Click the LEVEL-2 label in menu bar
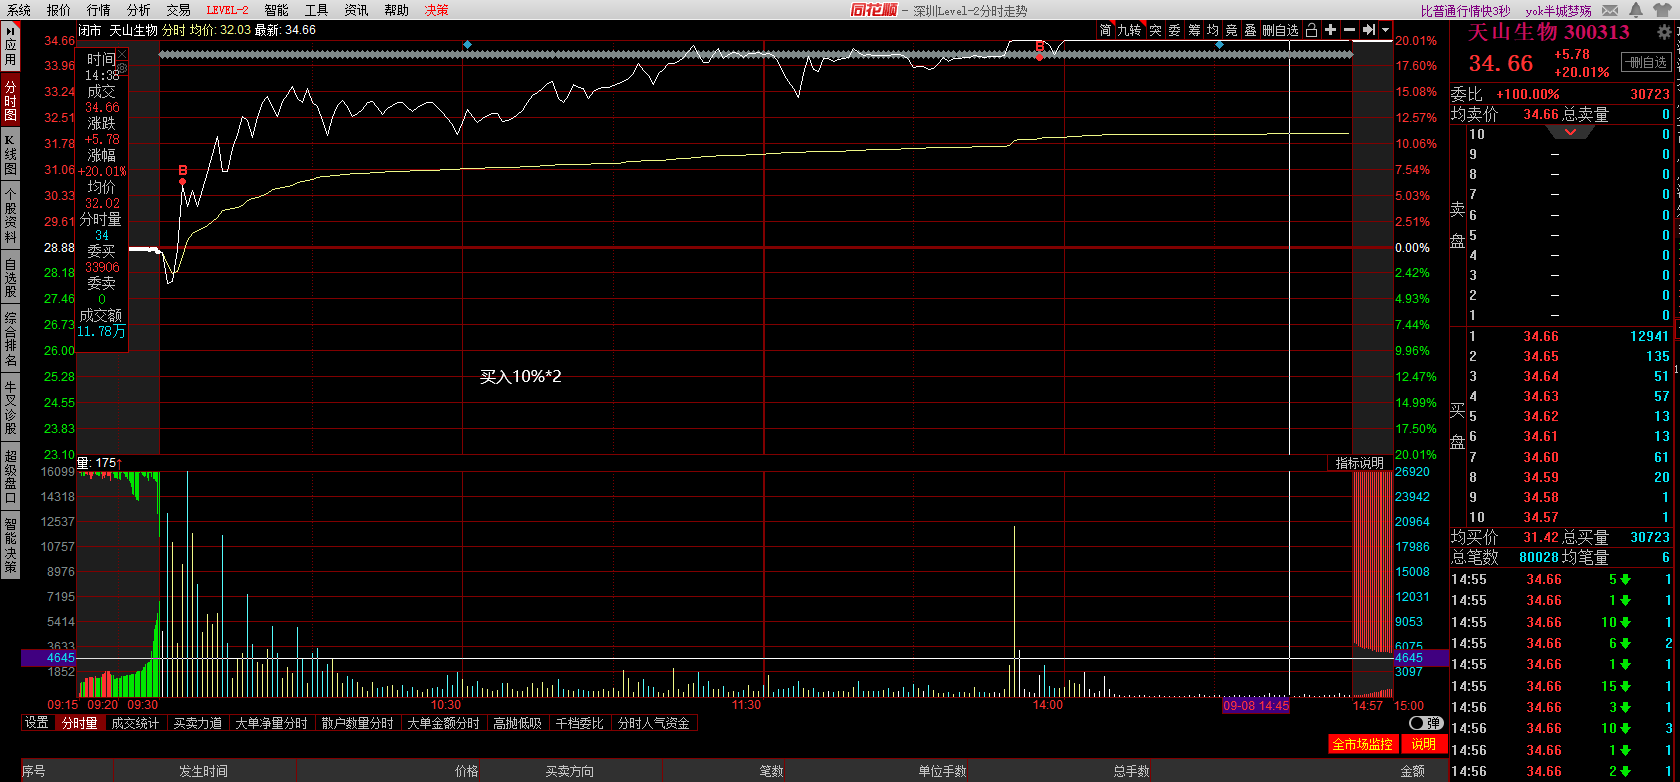 pyautogui.click(x=228, y=10)
